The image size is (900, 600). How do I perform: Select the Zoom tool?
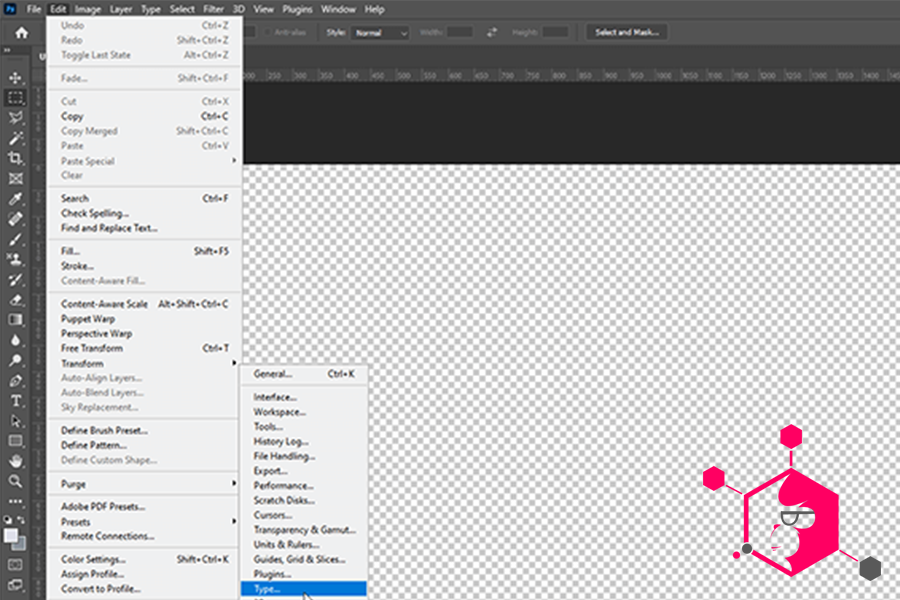(15, 481)
